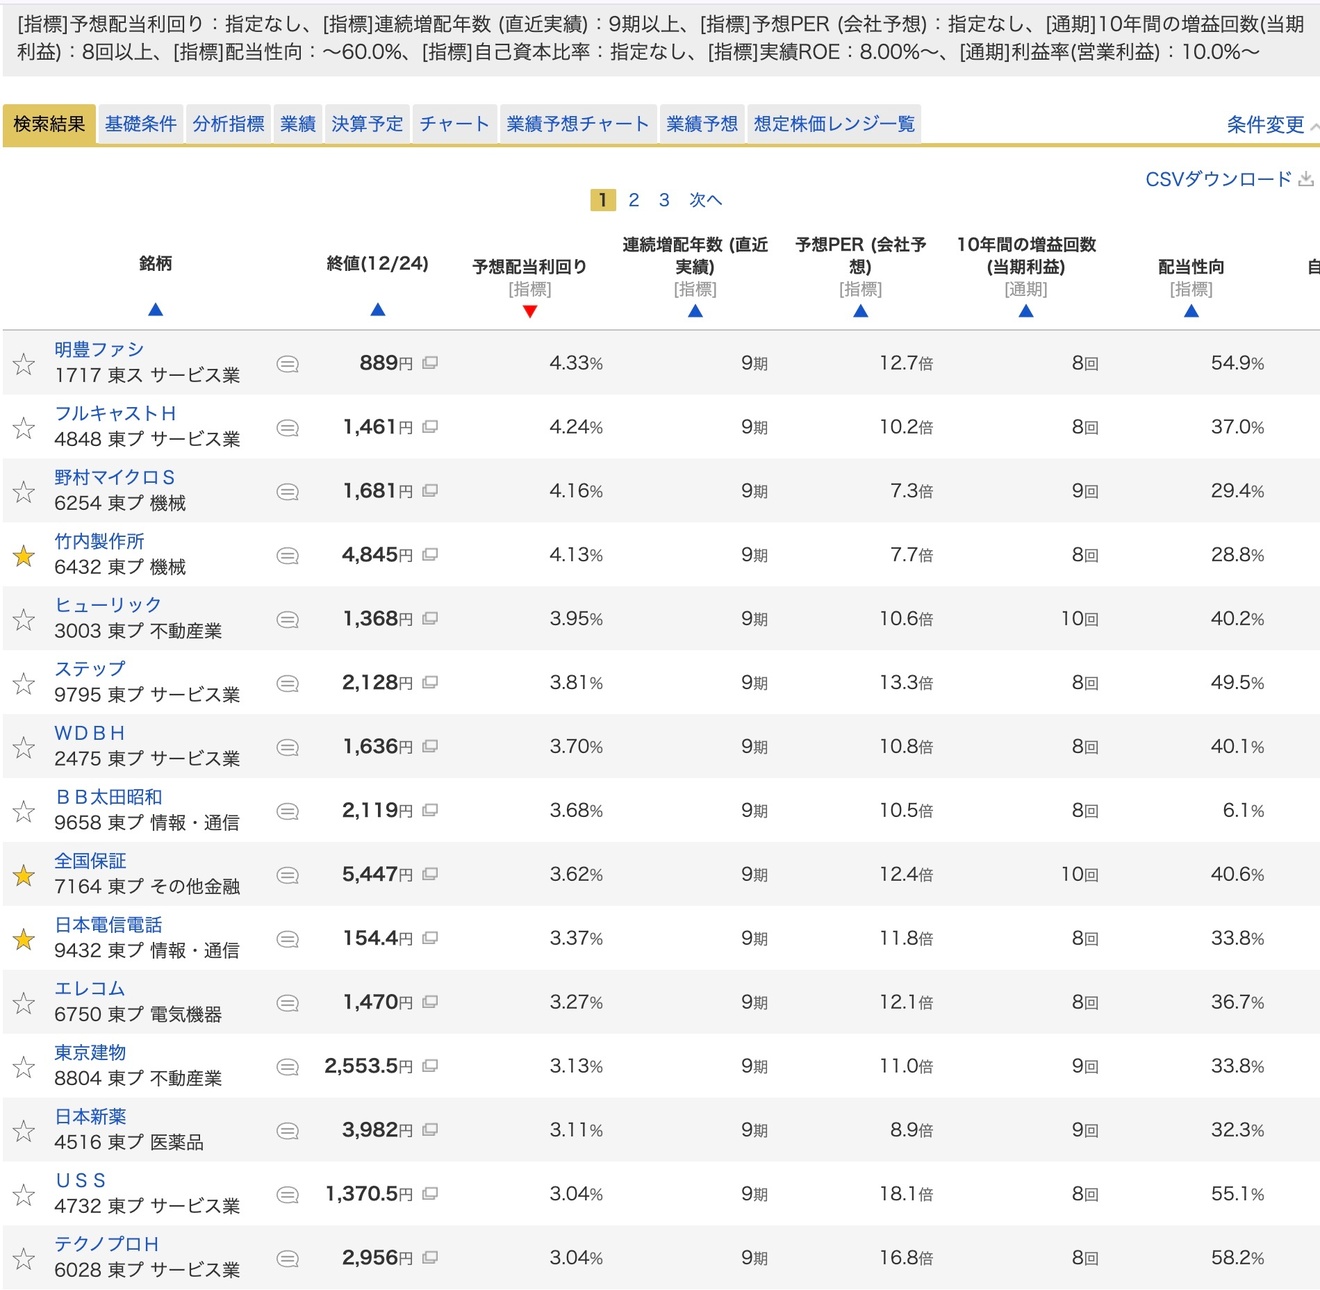The image size is (1320, 1290).
Task: Sort by 終値(12/24) column arrow
Action: click(x=378, y=310)
